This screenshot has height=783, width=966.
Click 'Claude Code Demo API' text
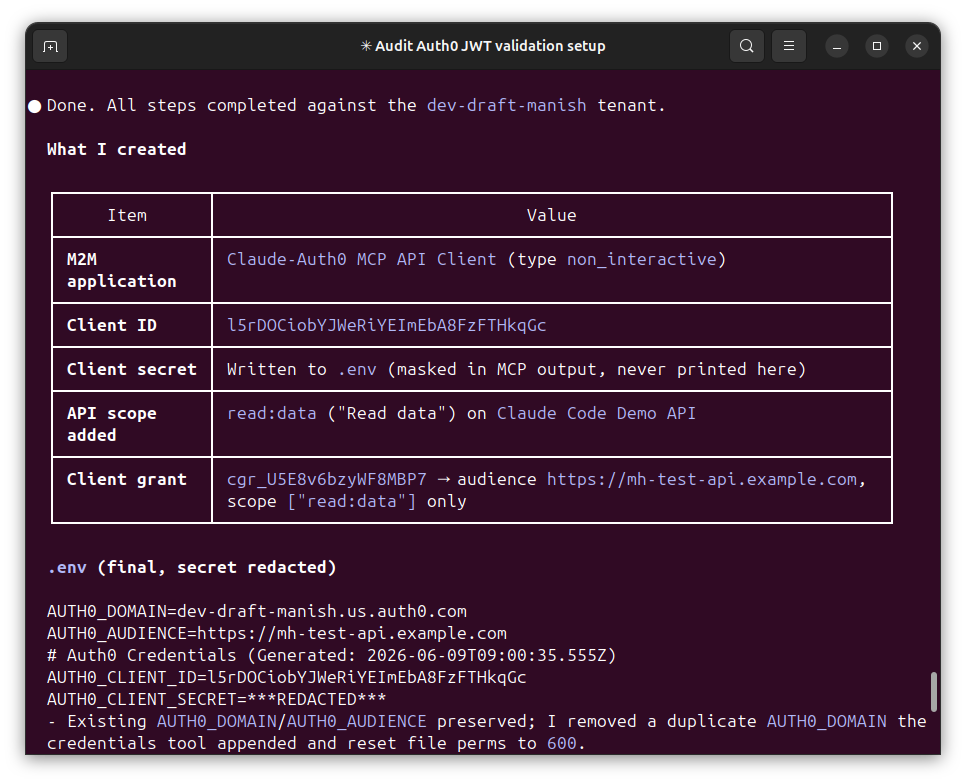pos(596,413)
